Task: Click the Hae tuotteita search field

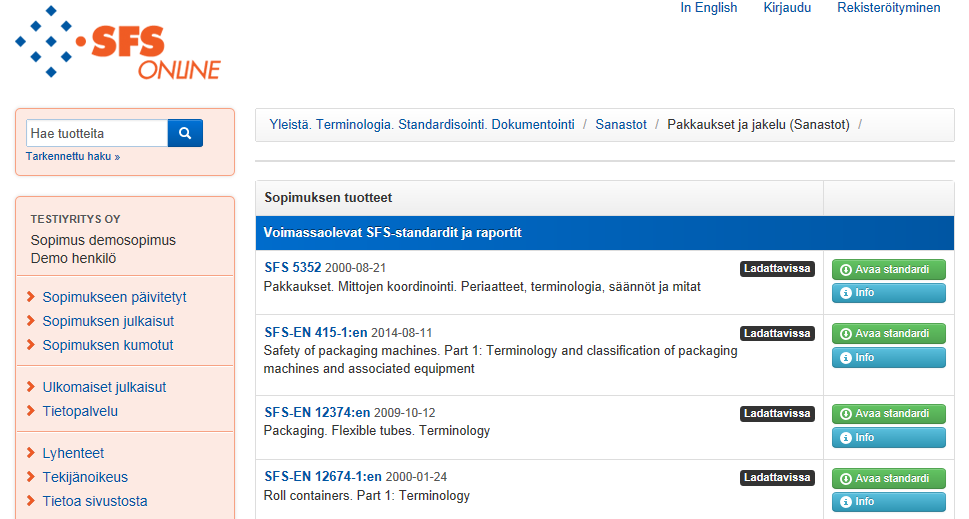Action: click(x=97, y=133)
